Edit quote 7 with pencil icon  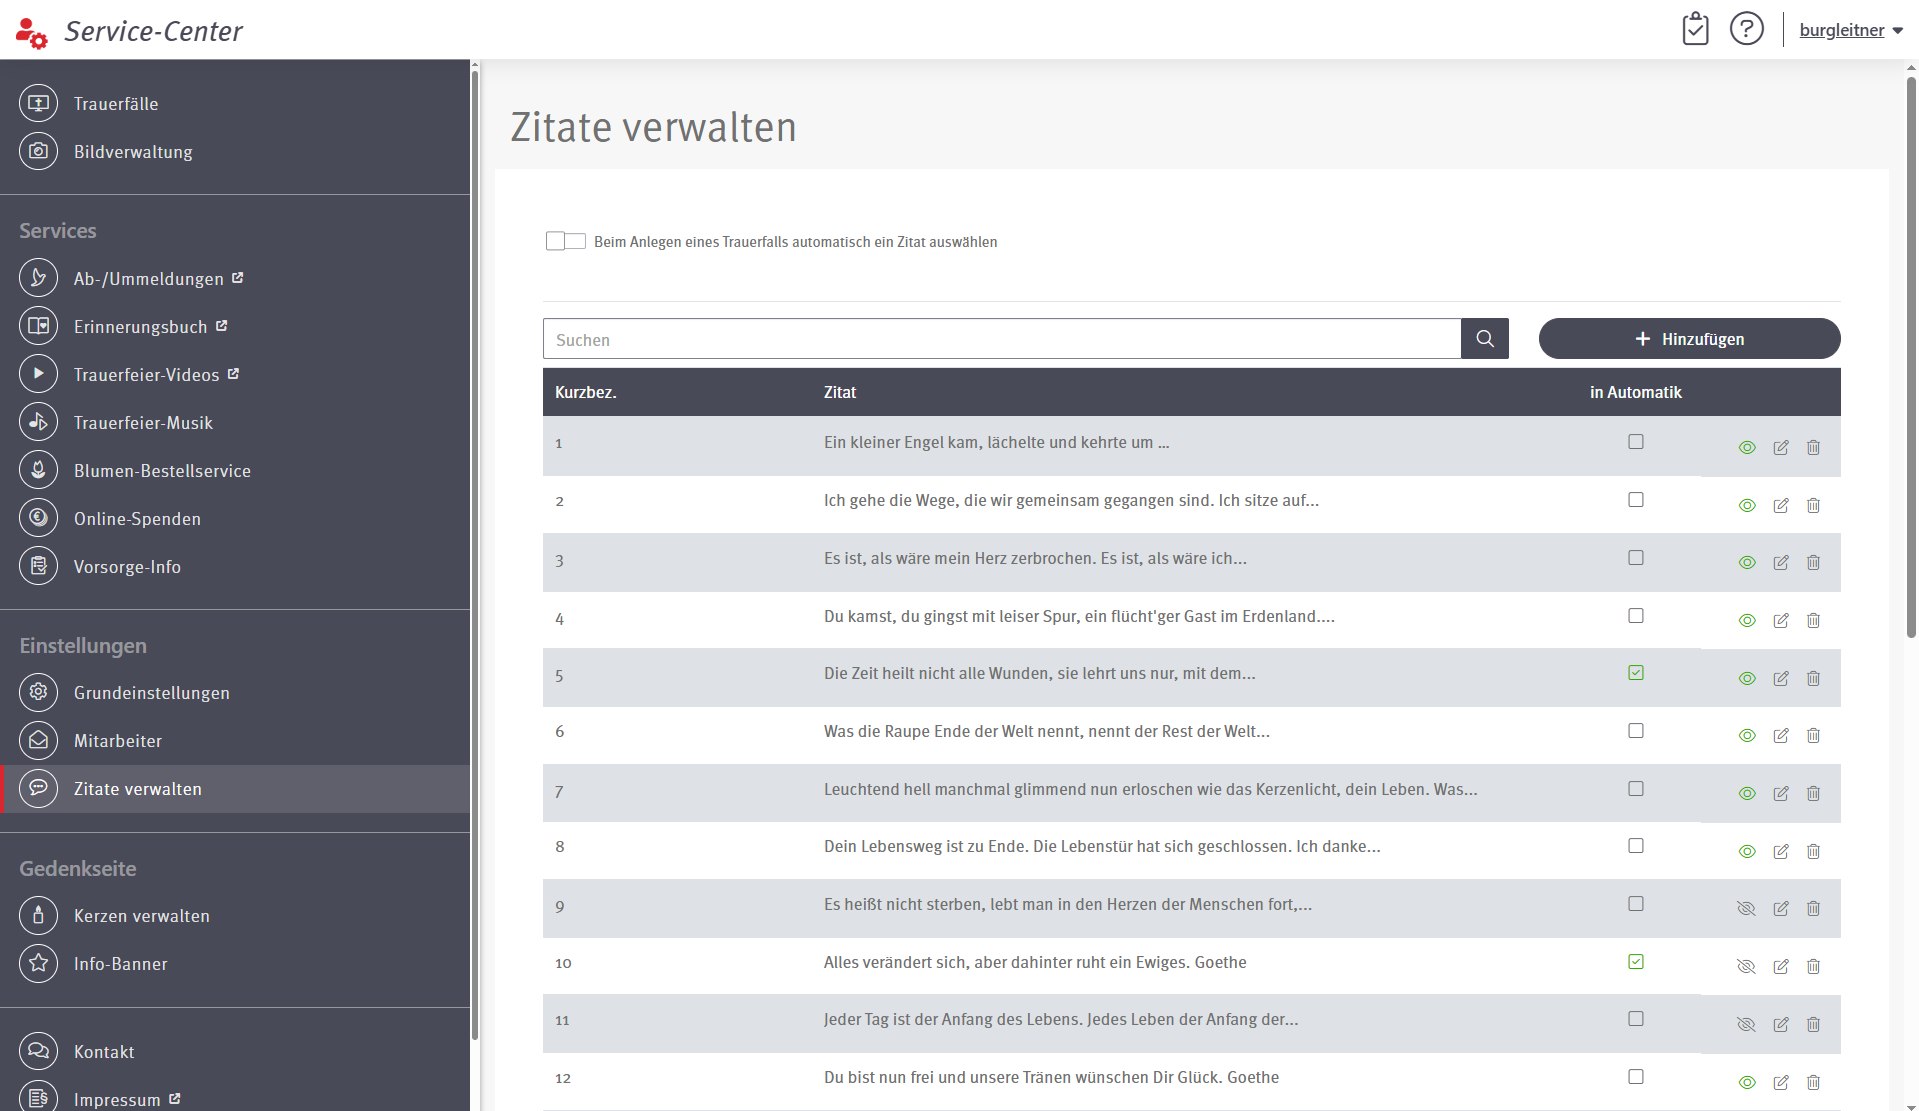[1781, 793]
